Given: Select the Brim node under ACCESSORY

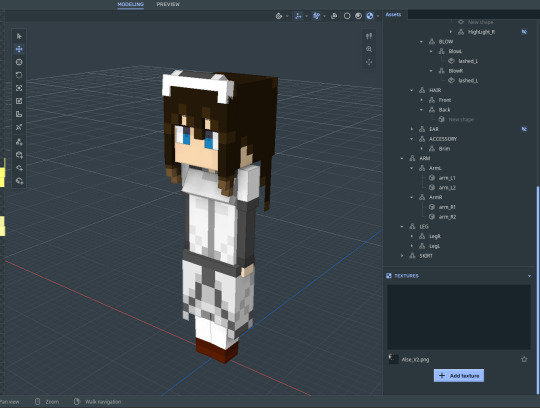Looking at the screenshot, I should click(444, 149).
